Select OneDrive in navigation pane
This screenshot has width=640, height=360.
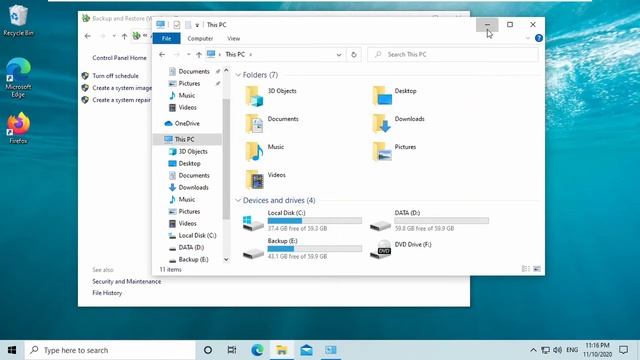[x=188, y=123]
